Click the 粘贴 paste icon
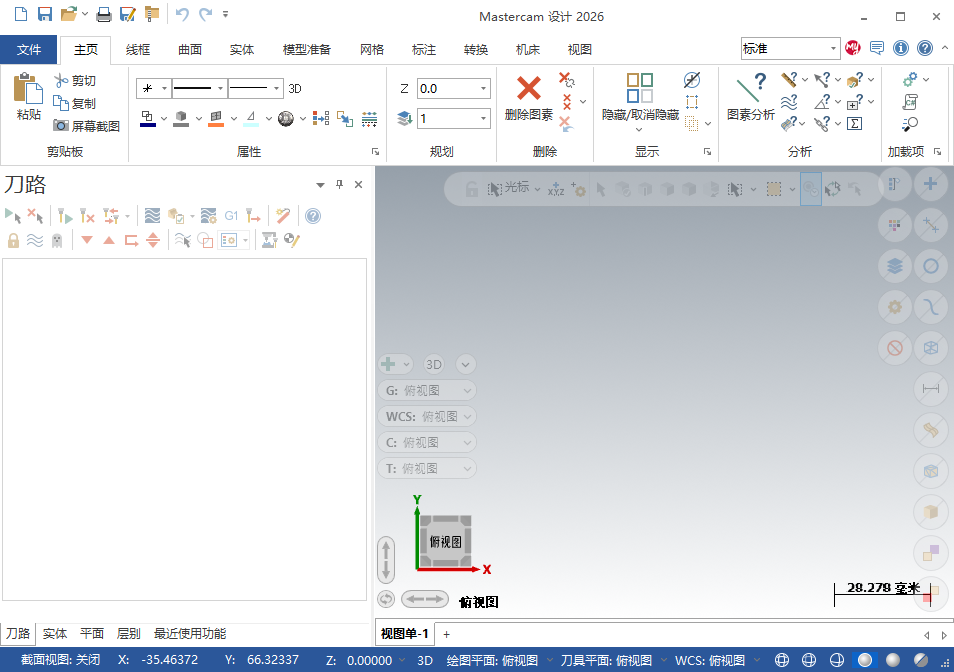954x672 pixels. 29,88
